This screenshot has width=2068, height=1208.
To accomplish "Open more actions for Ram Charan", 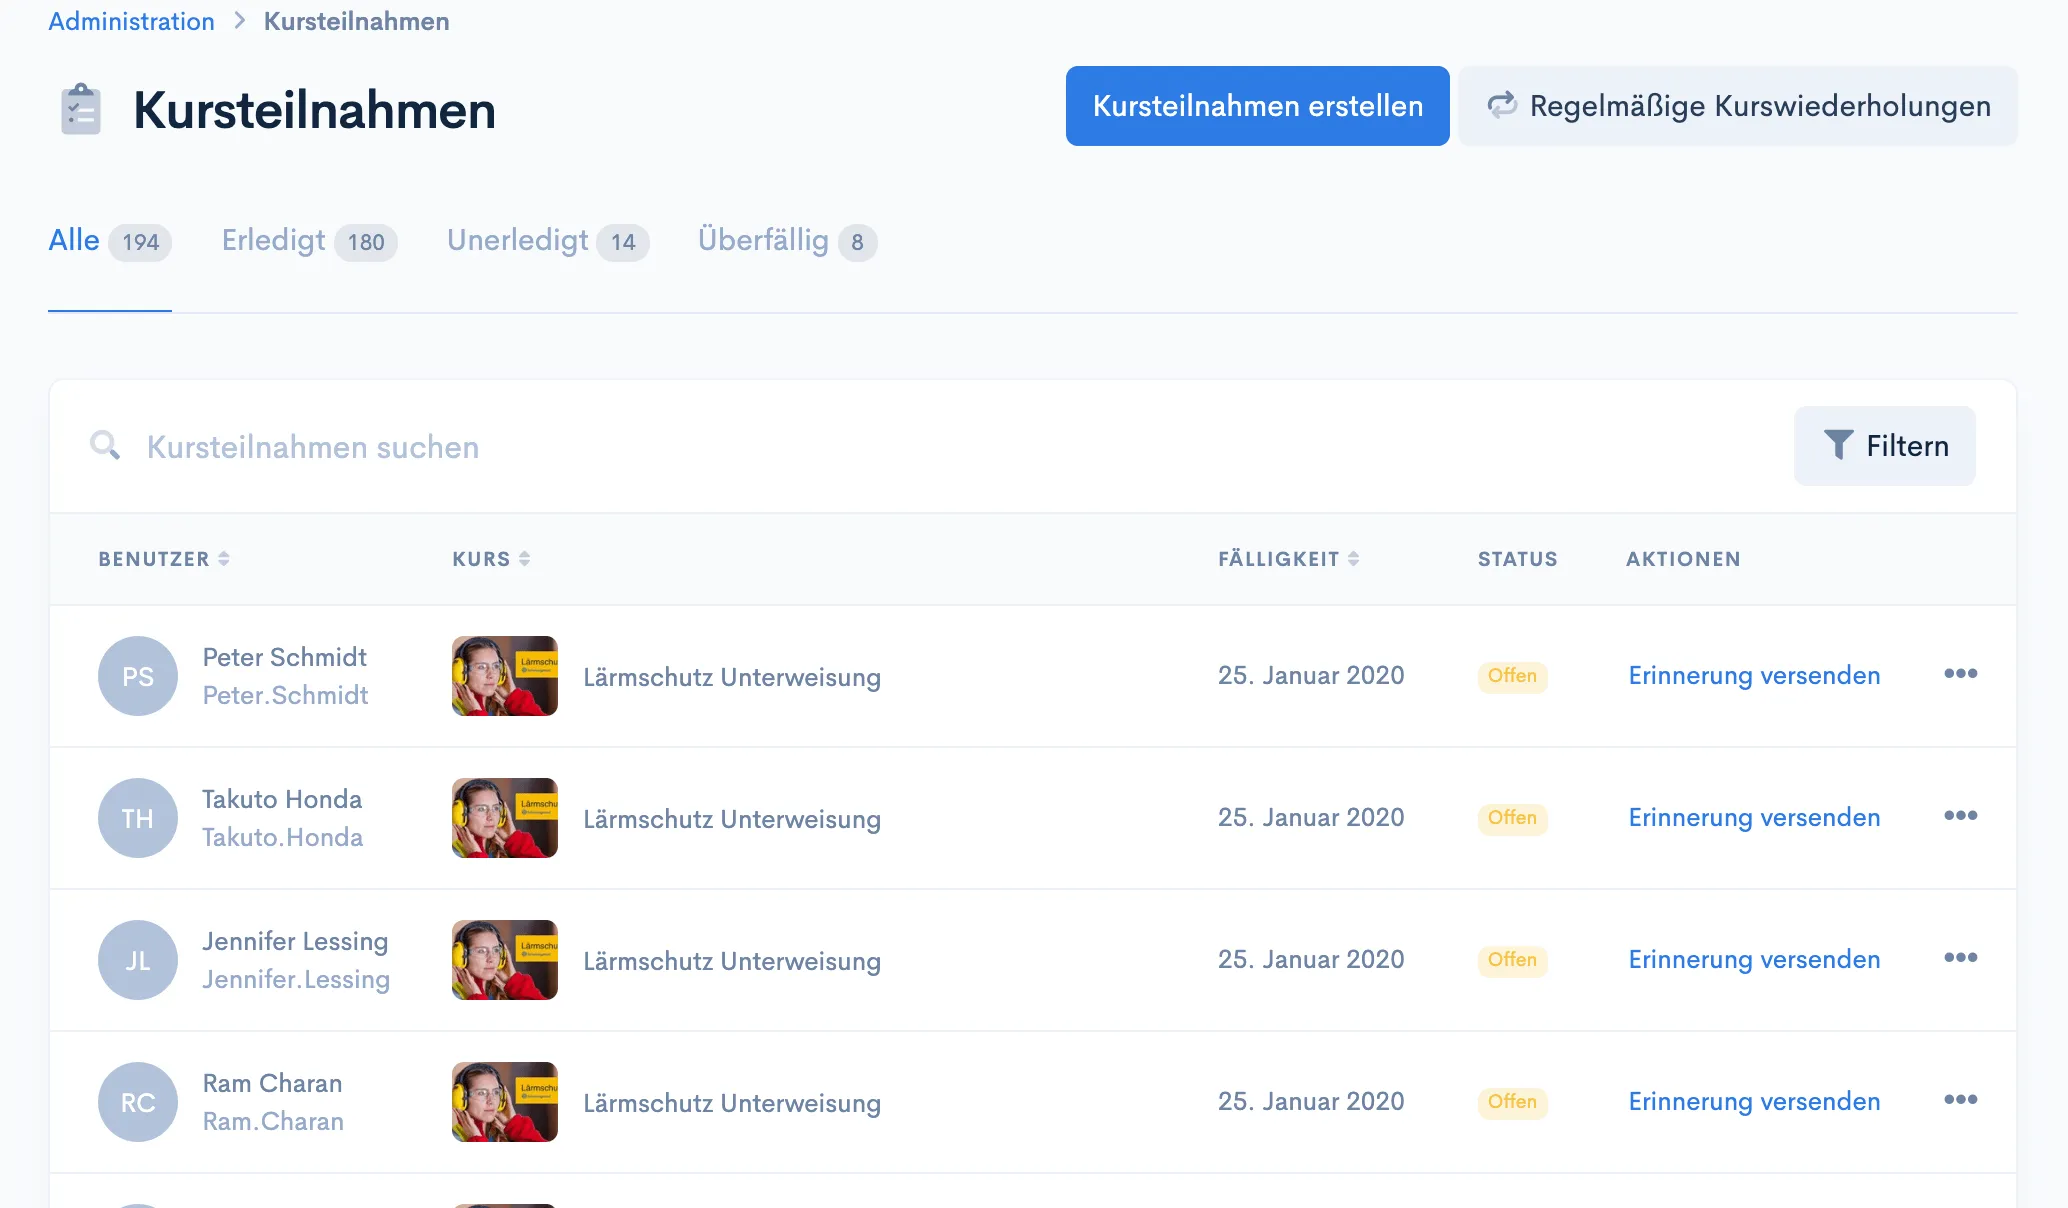I will (x=1960, y=1100).
